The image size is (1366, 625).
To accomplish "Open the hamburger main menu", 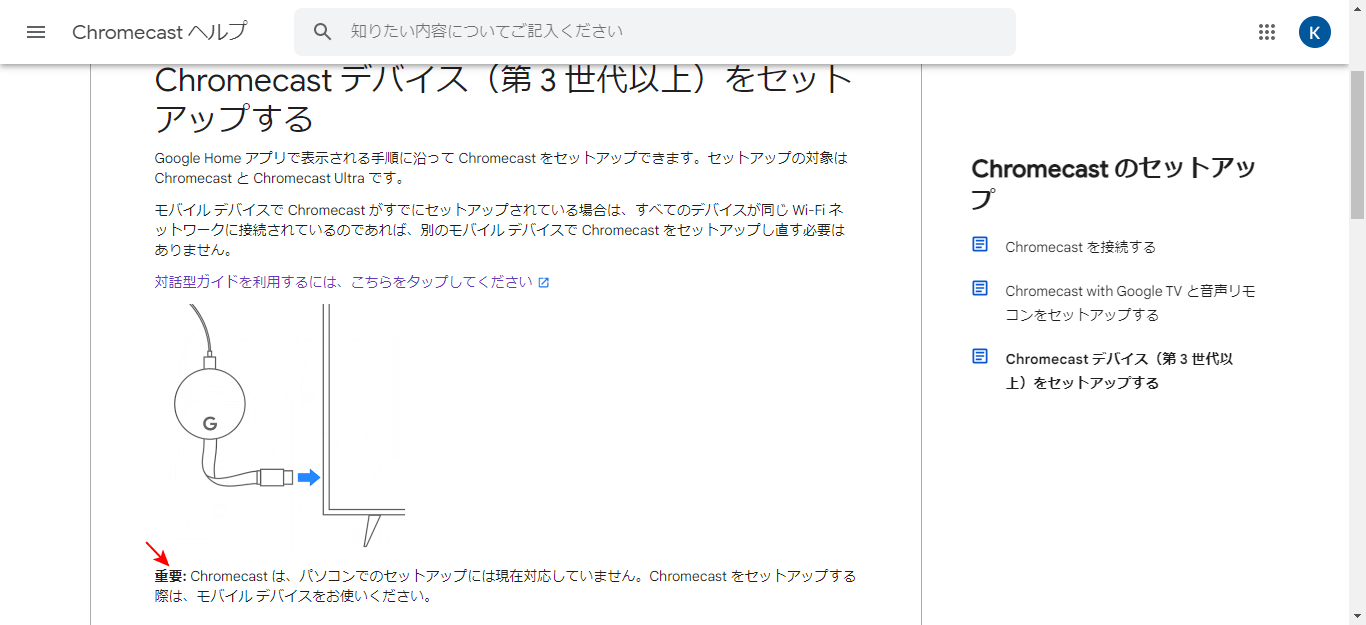I will (36, 32).
